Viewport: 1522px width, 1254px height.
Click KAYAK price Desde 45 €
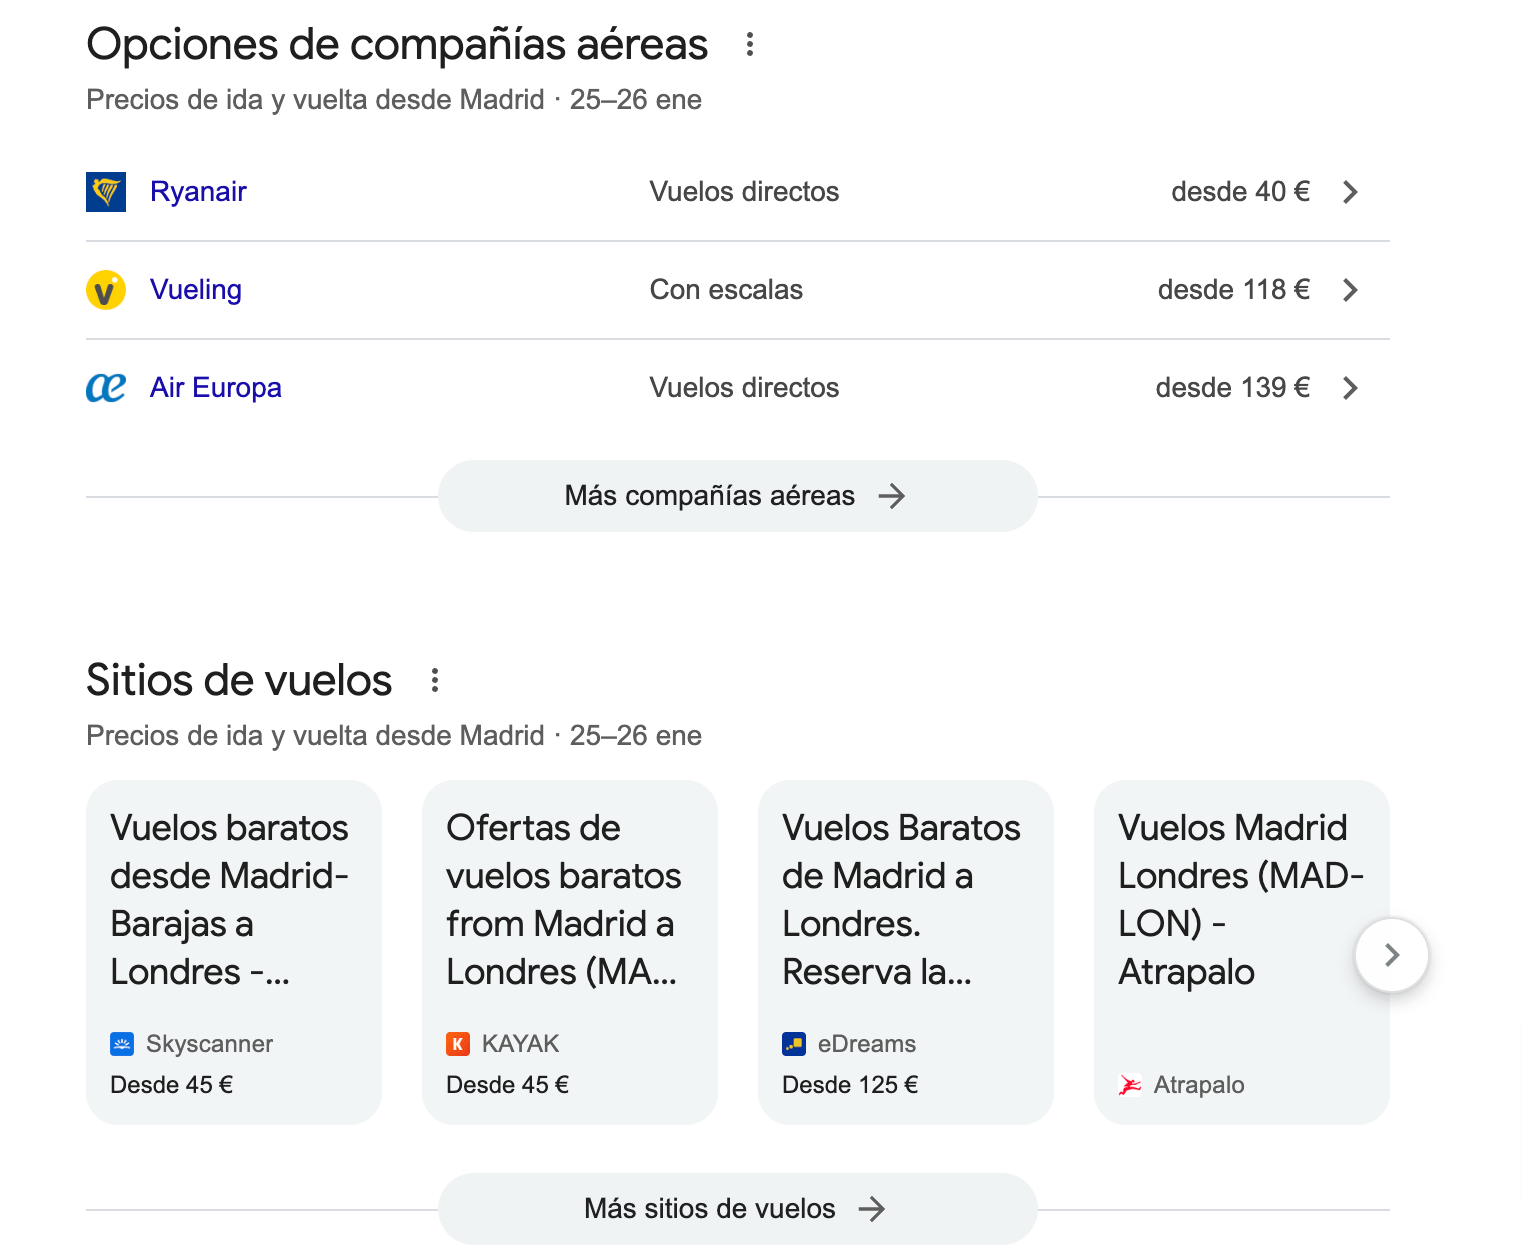(x=507, y=1085)
